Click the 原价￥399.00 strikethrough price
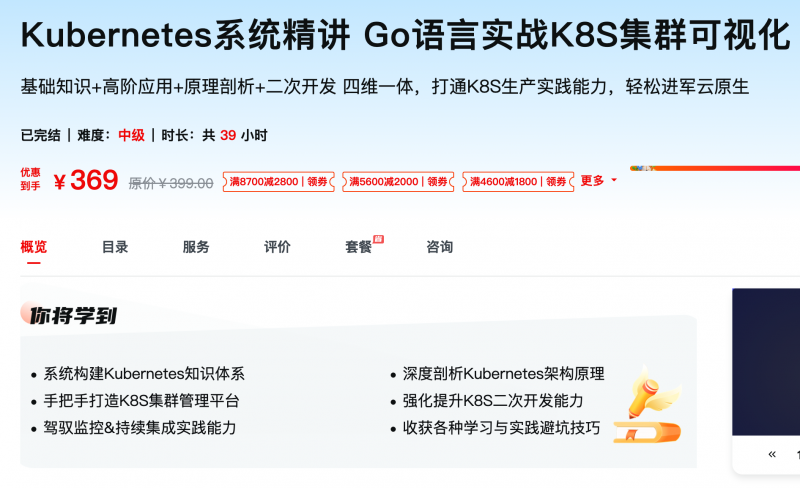800x488 pixels. [x=170, y=183]
